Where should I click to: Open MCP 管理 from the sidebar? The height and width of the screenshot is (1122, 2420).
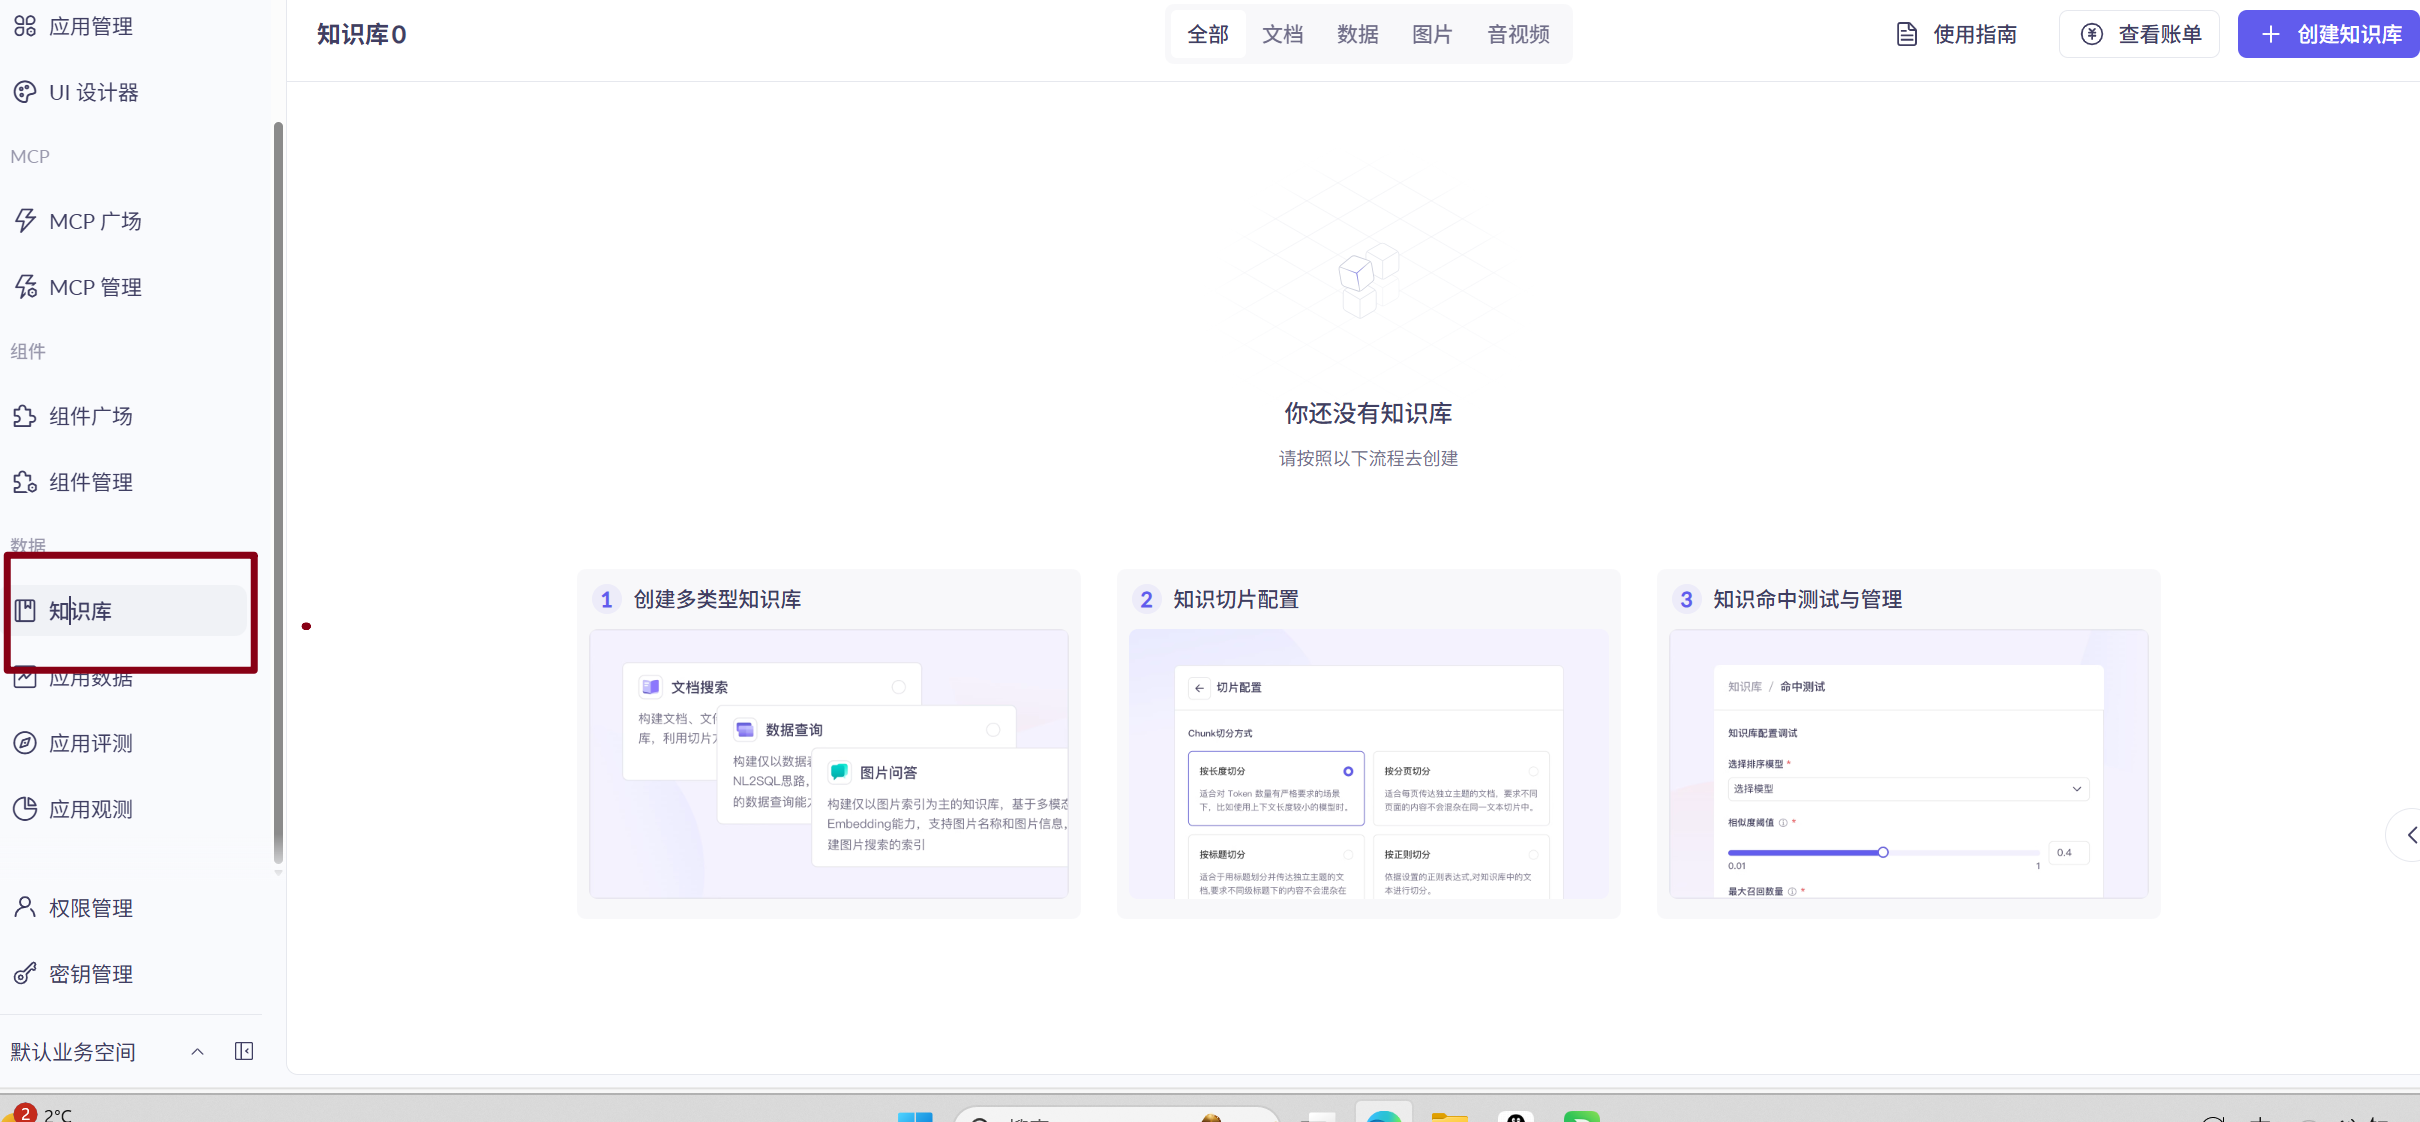pos(95,288)
